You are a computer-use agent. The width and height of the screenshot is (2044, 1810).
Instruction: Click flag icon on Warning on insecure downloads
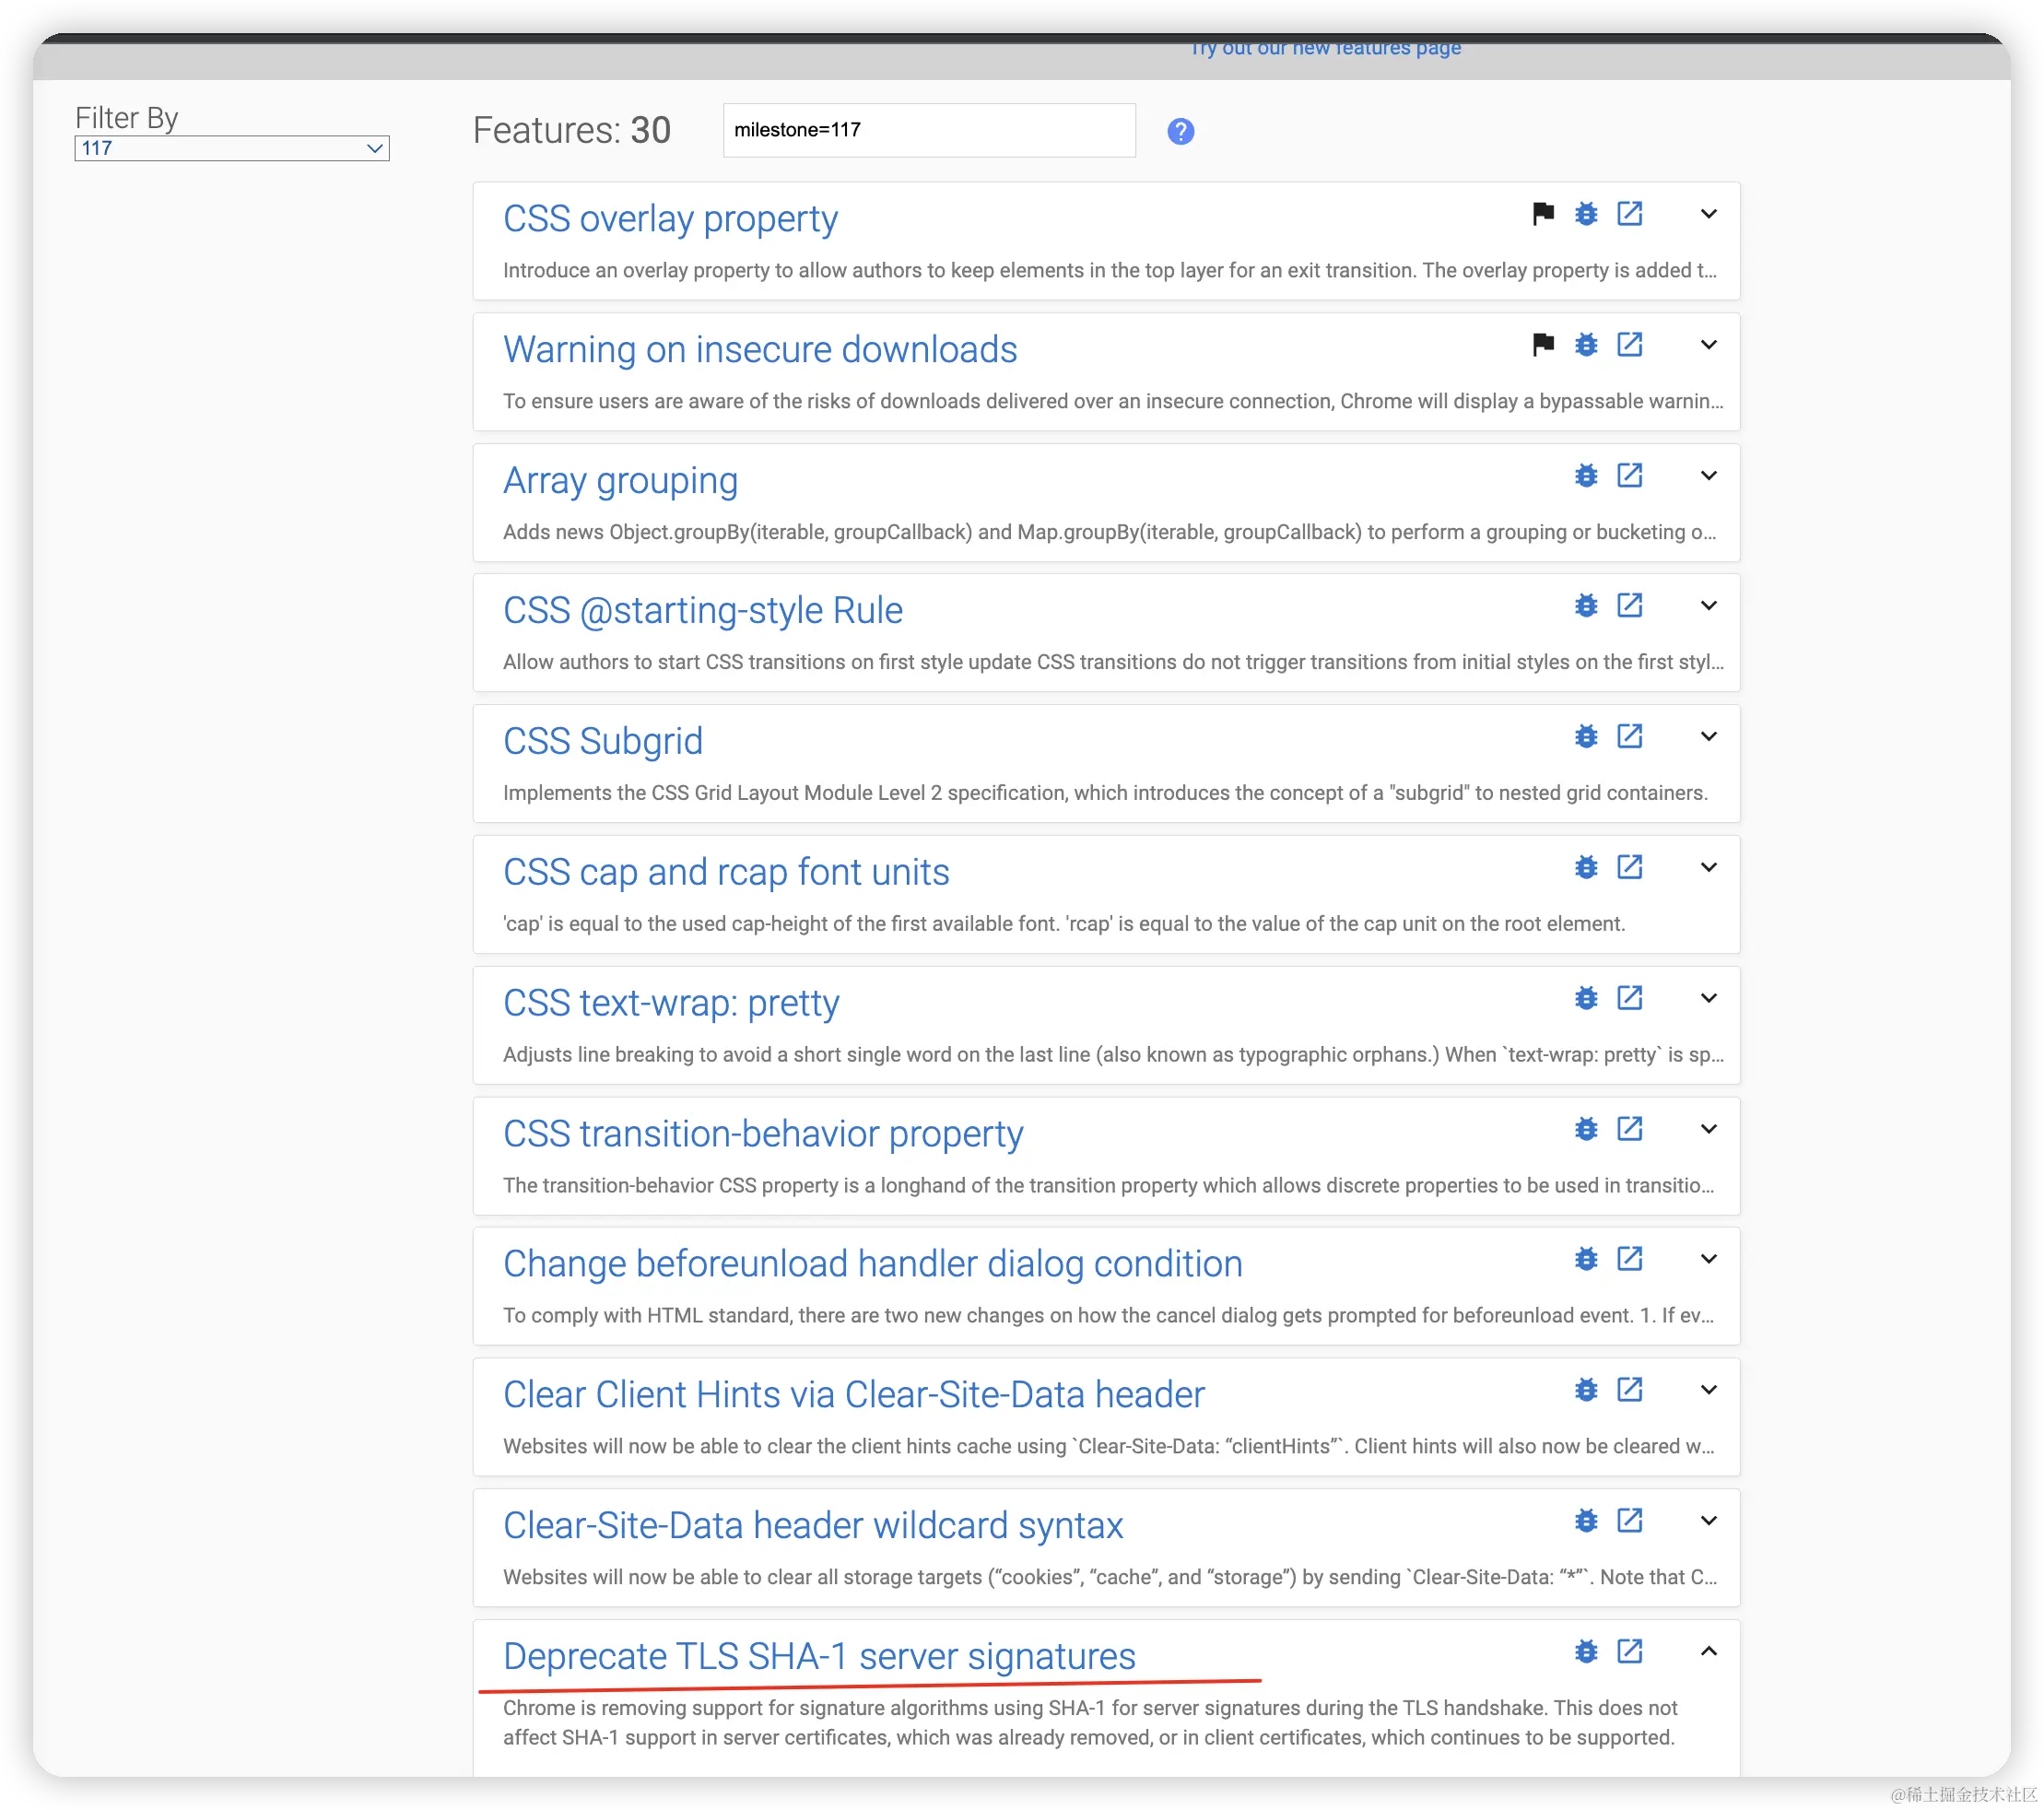click(1543, 344)
